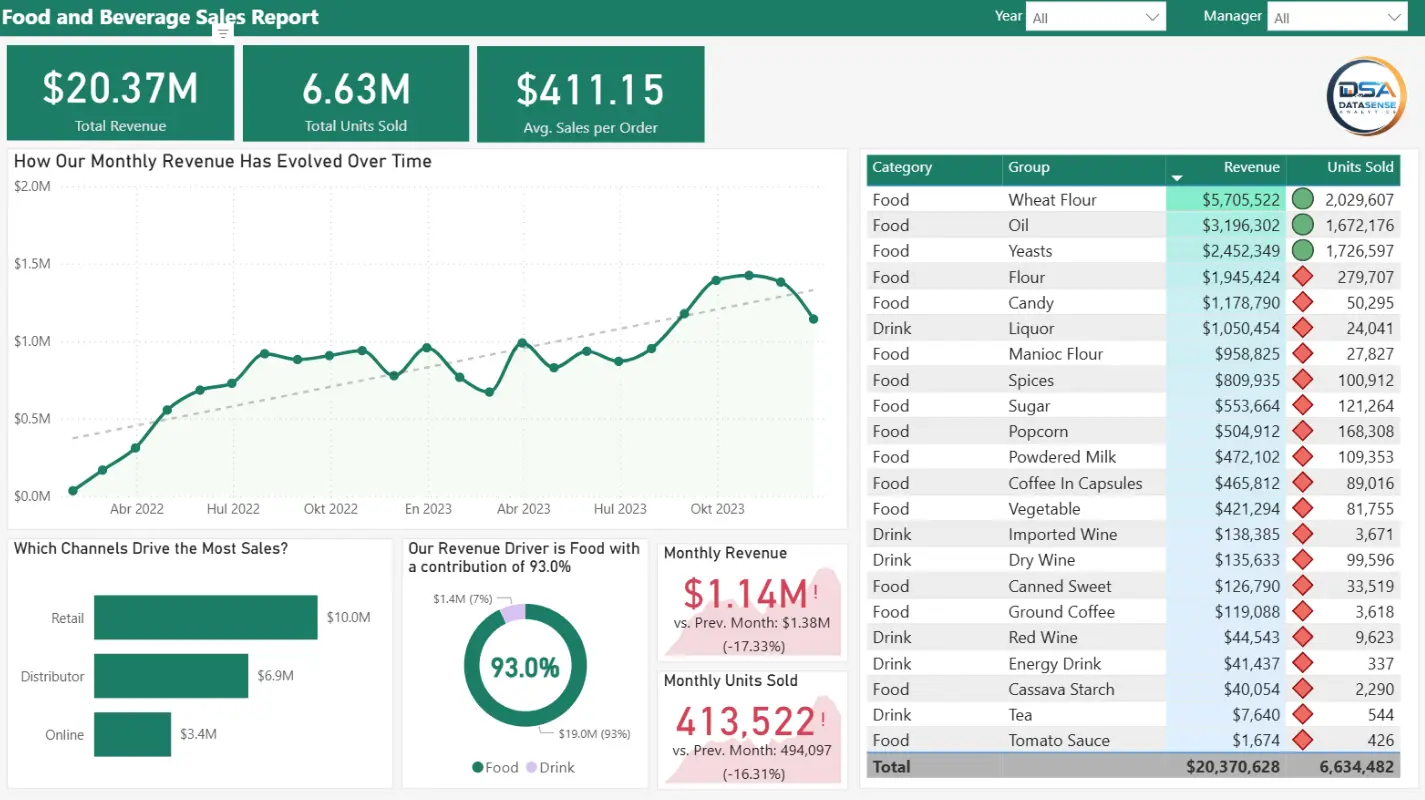Viewport: 1425px width, 800px height.
Task: Click the Food legend color dot
Action: point(478,768)
